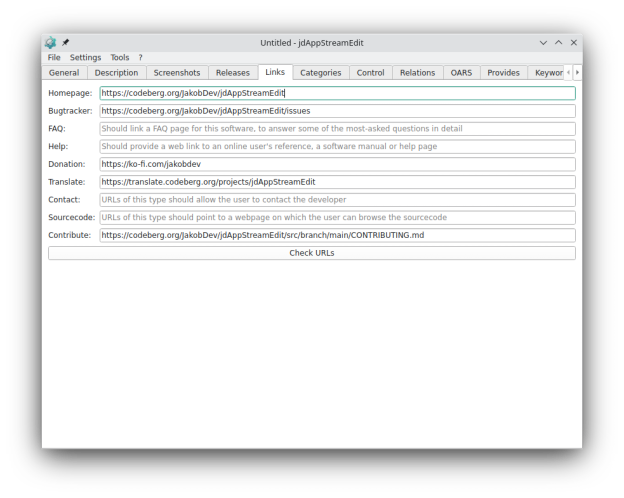The height and width of the screenshot is (498, 624).
Task: Focus the Translate URL field
Action: (x=337, y=182)
